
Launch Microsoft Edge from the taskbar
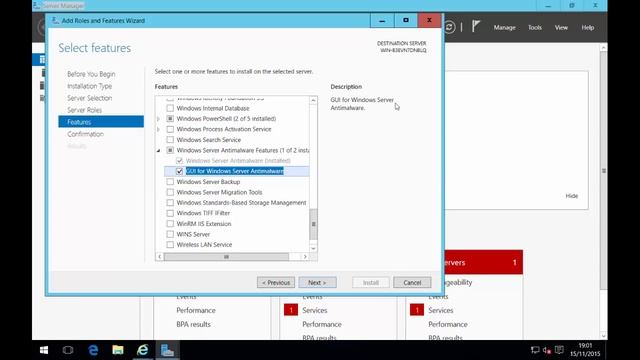pyautogui.click(x=93, y=350)
